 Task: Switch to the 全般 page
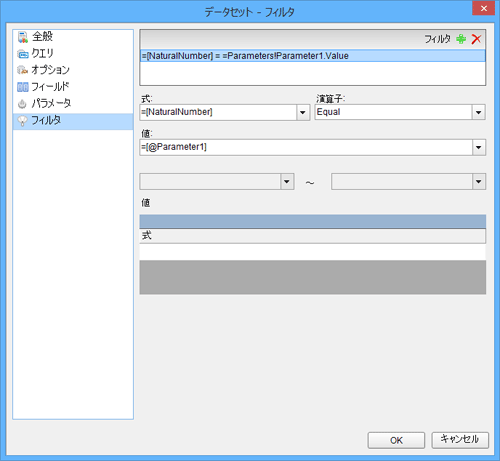click(42, 37)
